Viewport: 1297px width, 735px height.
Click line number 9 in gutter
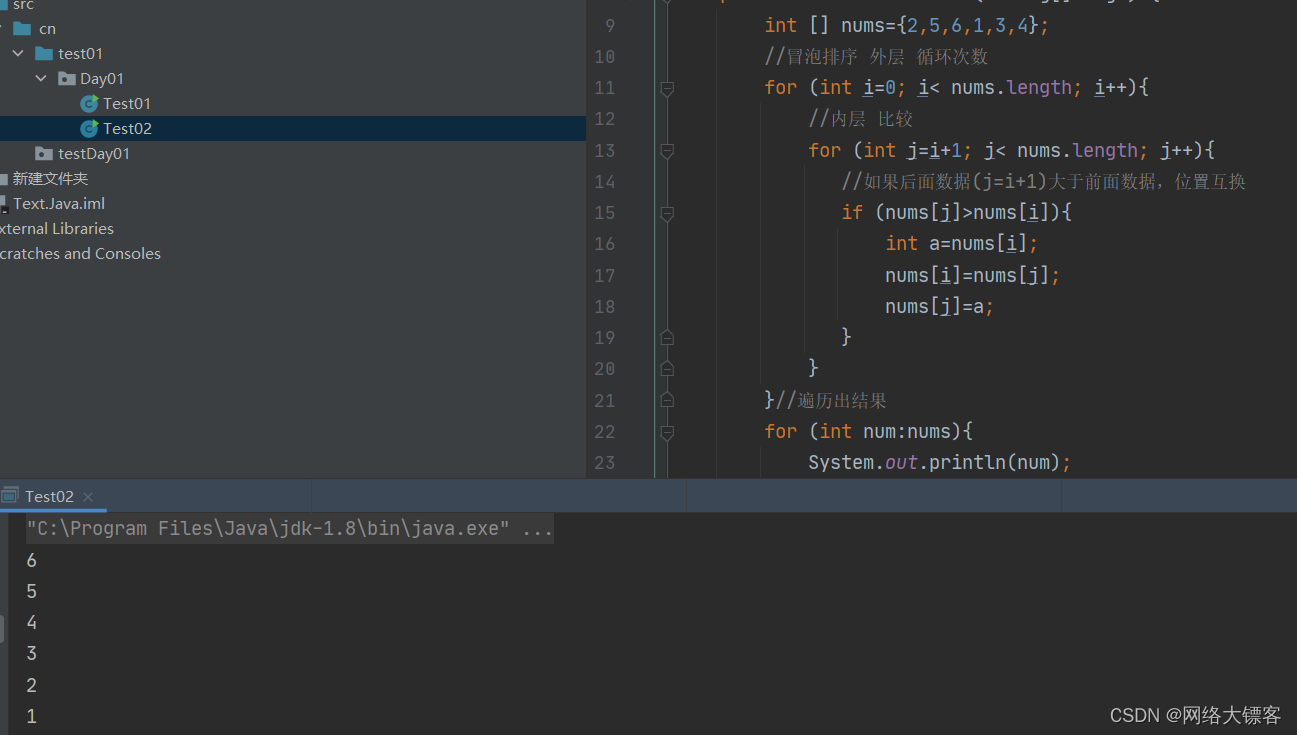point(609,25)
